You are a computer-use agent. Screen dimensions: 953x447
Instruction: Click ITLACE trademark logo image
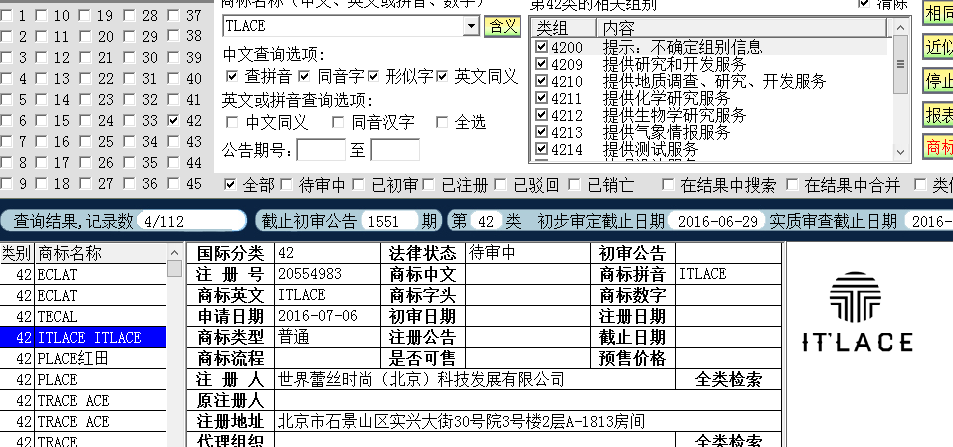click(857, 311)
